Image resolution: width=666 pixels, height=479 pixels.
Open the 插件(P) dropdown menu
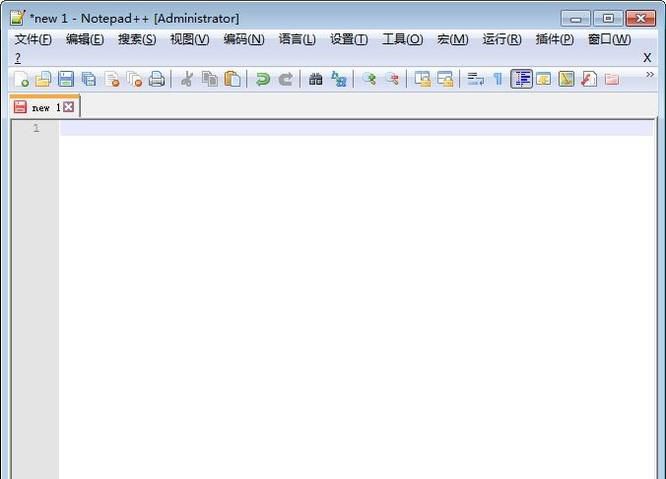555,39
